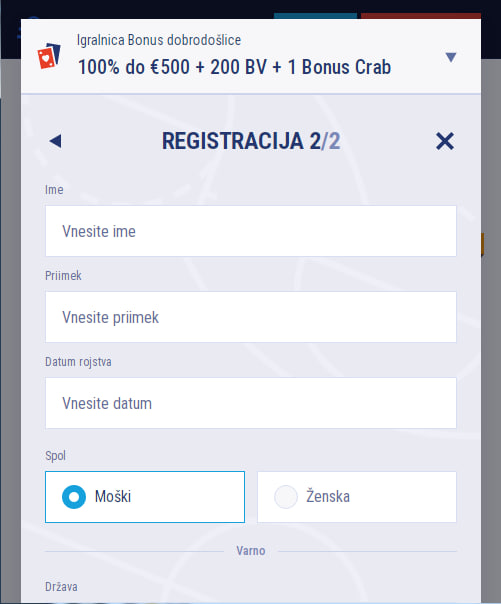Click the 'Ime' field label

coord(54,190)
